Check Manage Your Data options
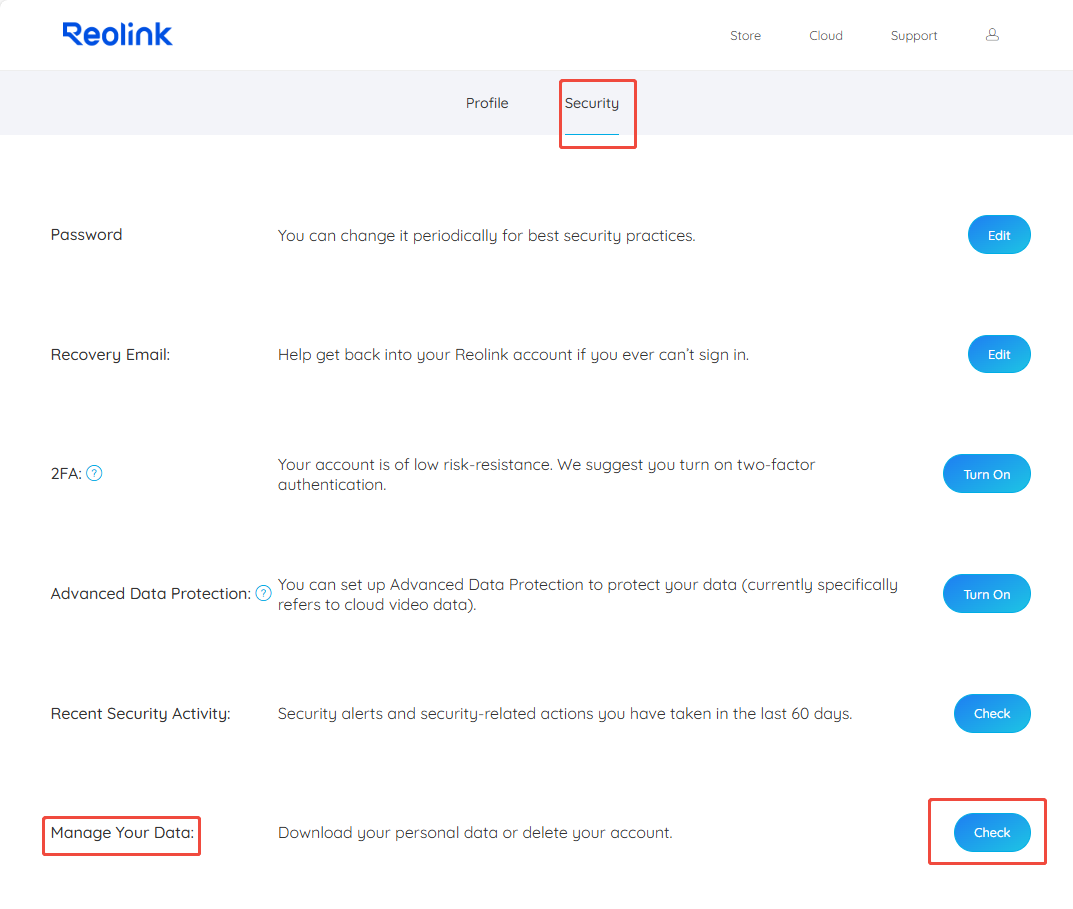1073x909 pixels. 992,832
